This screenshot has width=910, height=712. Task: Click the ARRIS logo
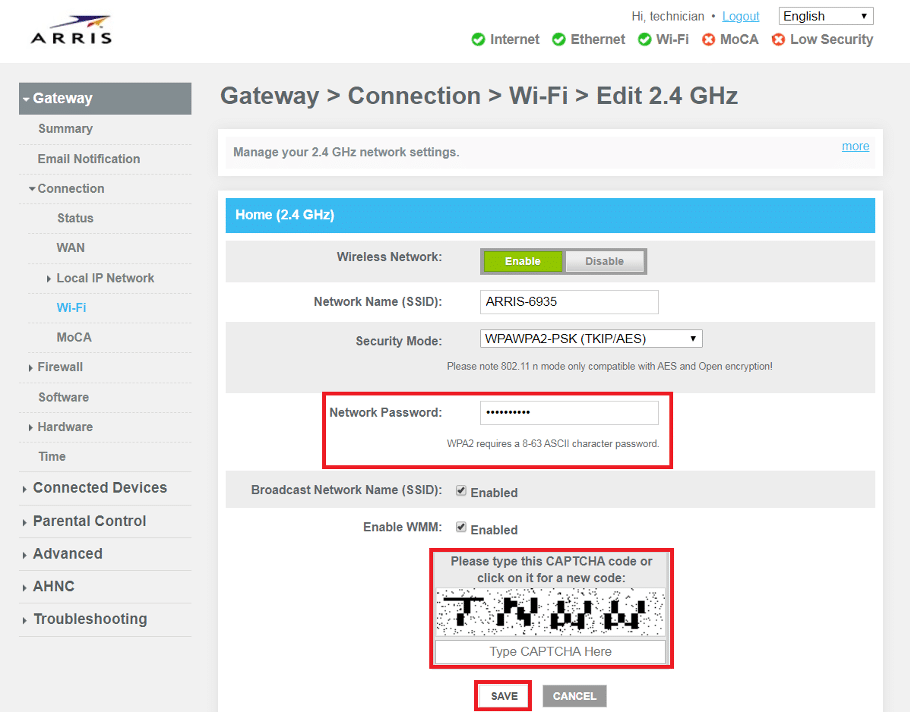pos(71,30)
